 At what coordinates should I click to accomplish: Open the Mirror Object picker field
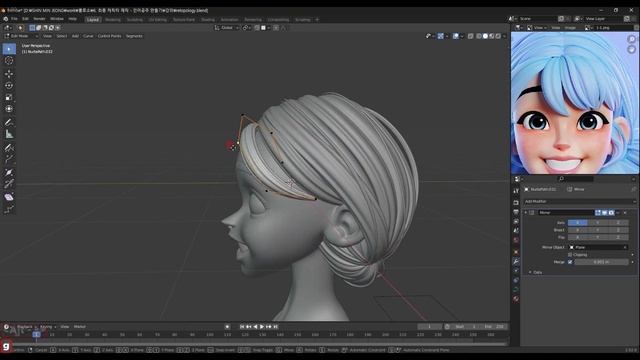pos(598,247)
